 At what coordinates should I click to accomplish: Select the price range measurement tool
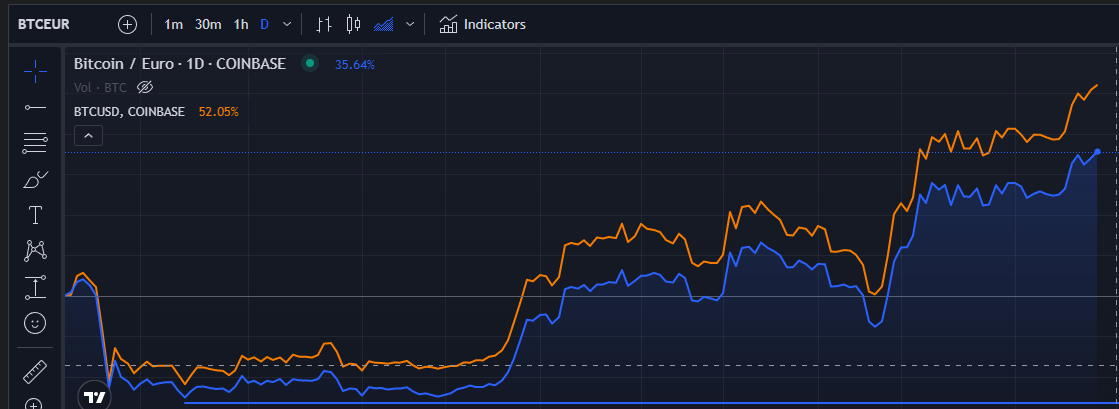(x=35, y=288)
